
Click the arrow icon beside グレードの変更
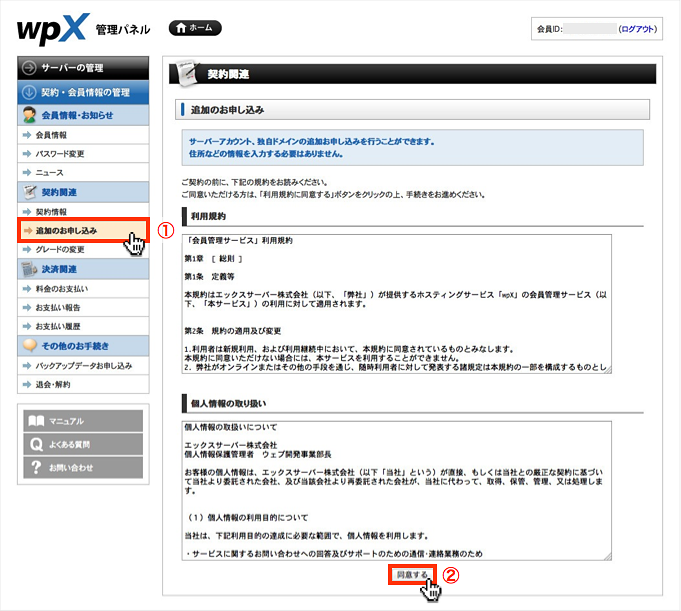(x=27, y=250)
